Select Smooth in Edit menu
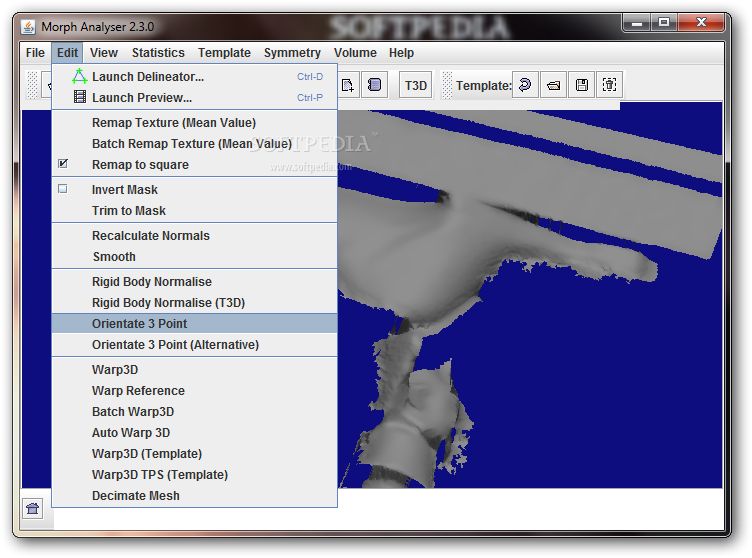Viewport: 752px width, 558px height. tap(195, 257)
